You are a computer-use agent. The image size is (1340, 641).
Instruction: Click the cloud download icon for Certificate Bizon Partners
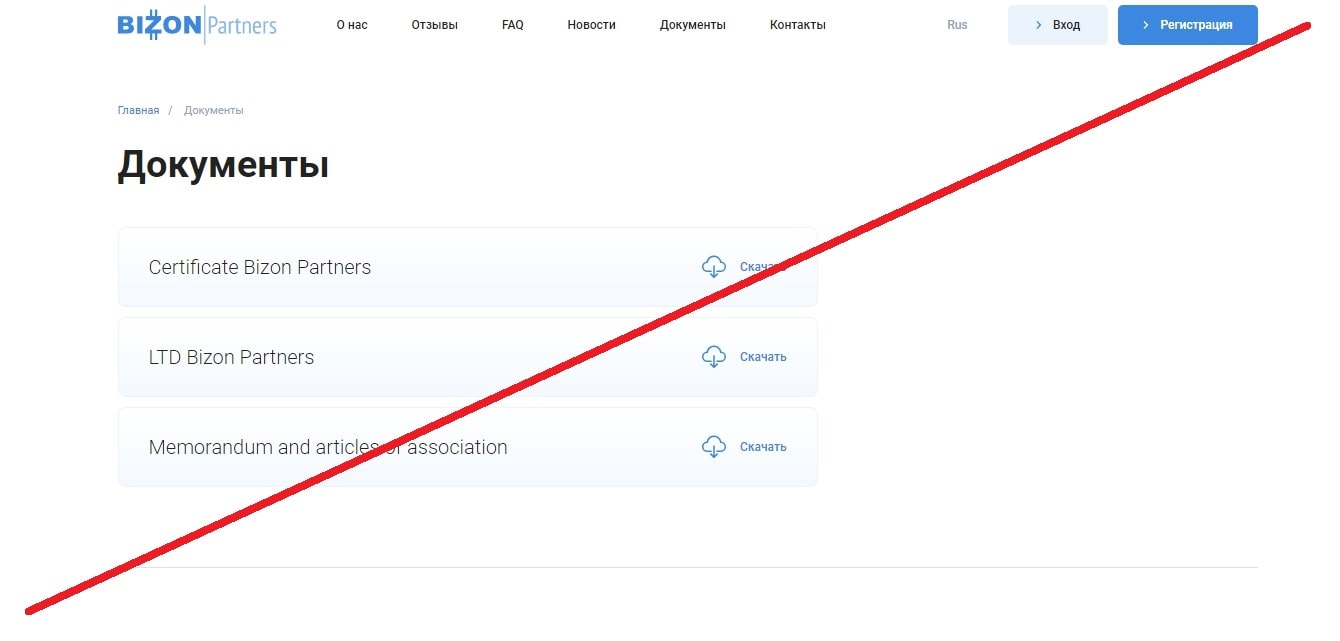[714, 267]
